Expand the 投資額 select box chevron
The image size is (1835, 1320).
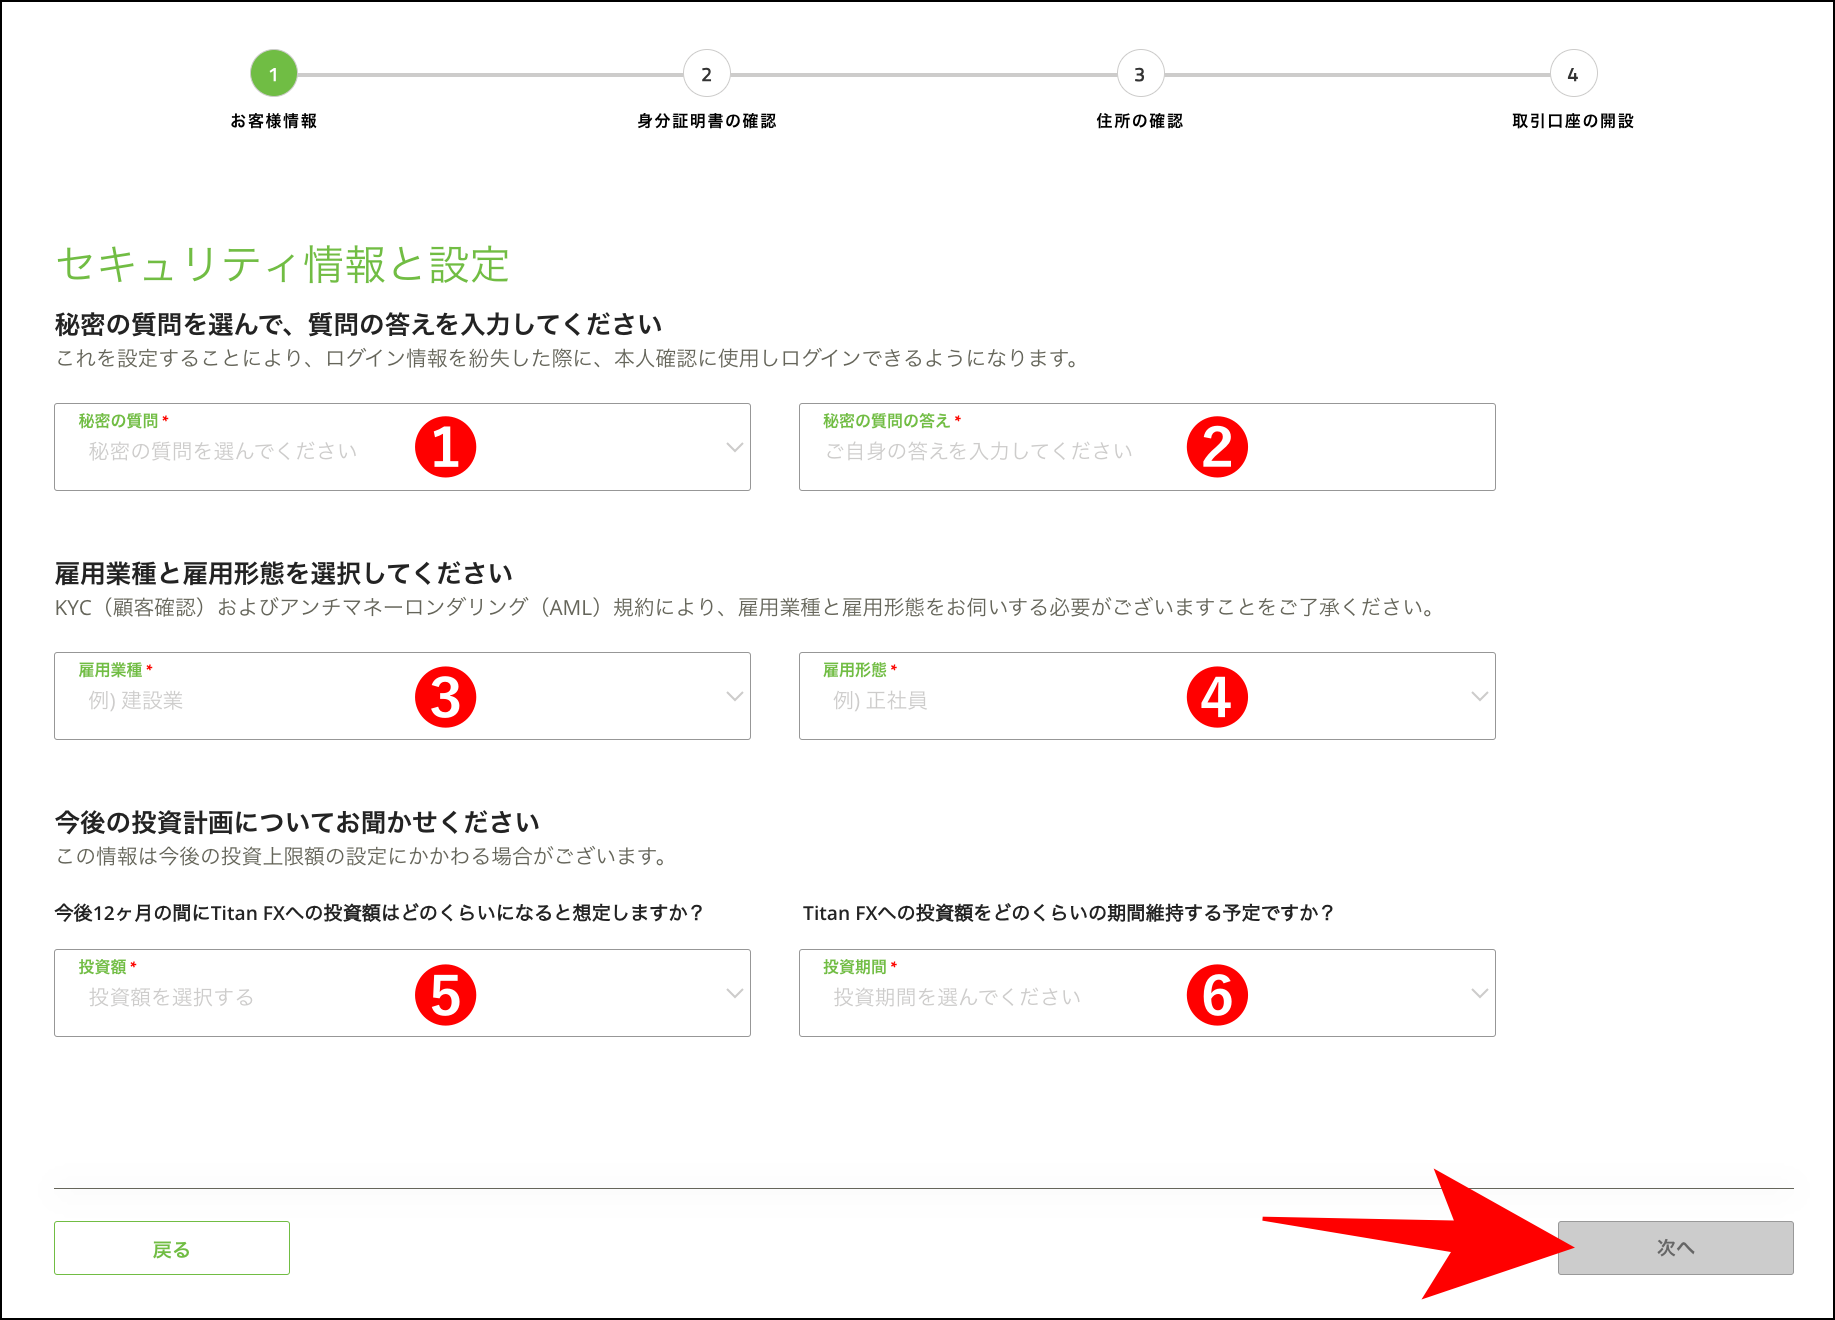tap(735, 994)
